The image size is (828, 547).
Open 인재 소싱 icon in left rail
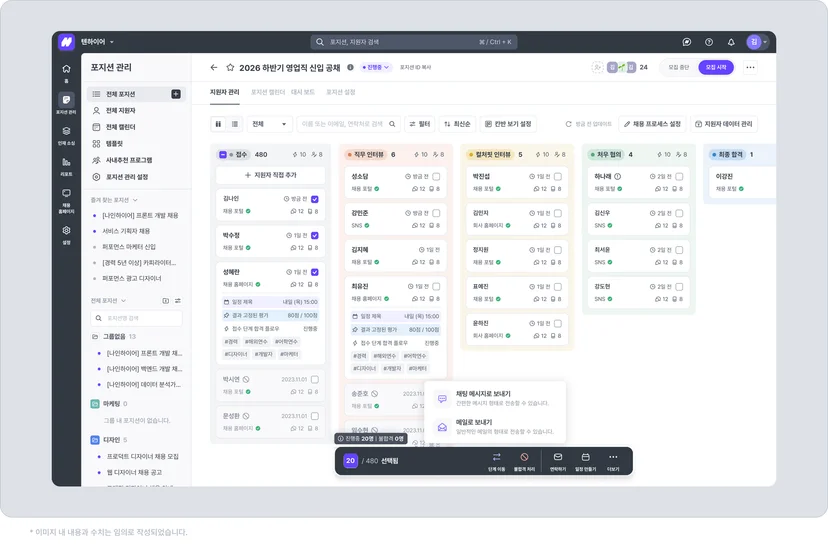tap(66, 131)
